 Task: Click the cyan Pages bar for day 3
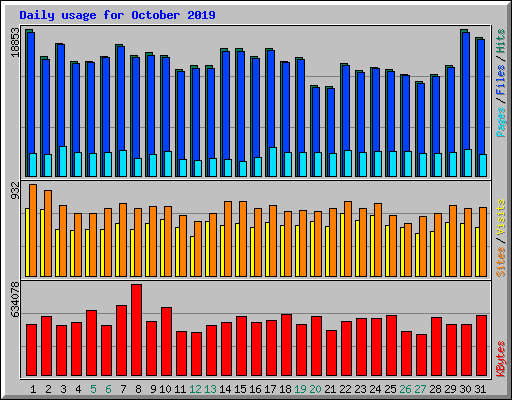(63, 161)
